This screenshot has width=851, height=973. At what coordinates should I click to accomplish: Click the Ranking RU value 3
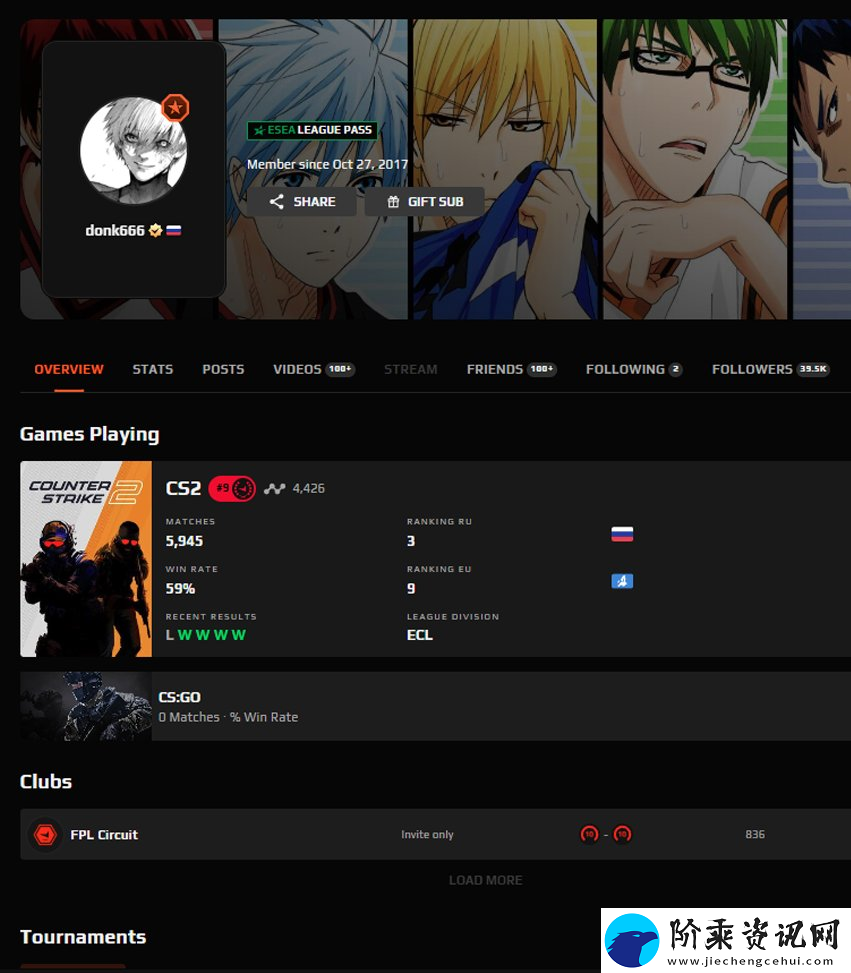[x=411, y=541]
